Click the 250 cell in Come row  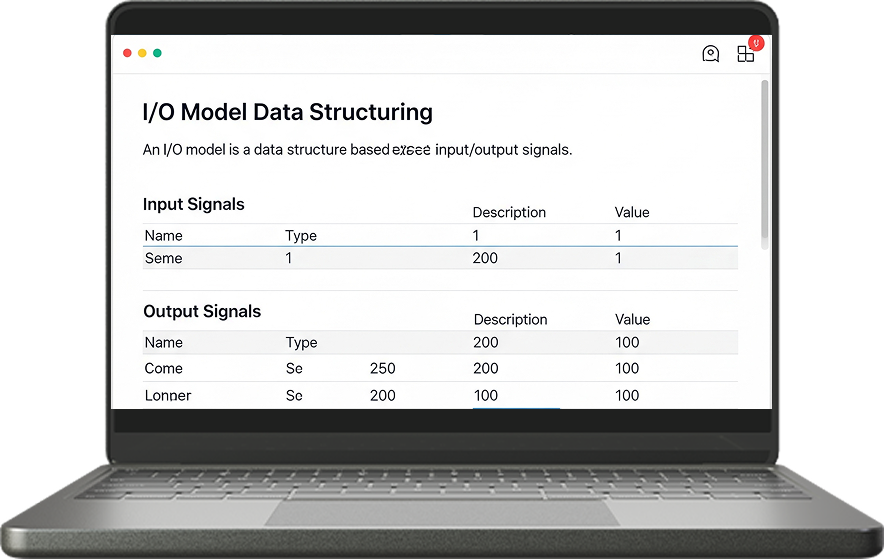(x=383, y=368)
